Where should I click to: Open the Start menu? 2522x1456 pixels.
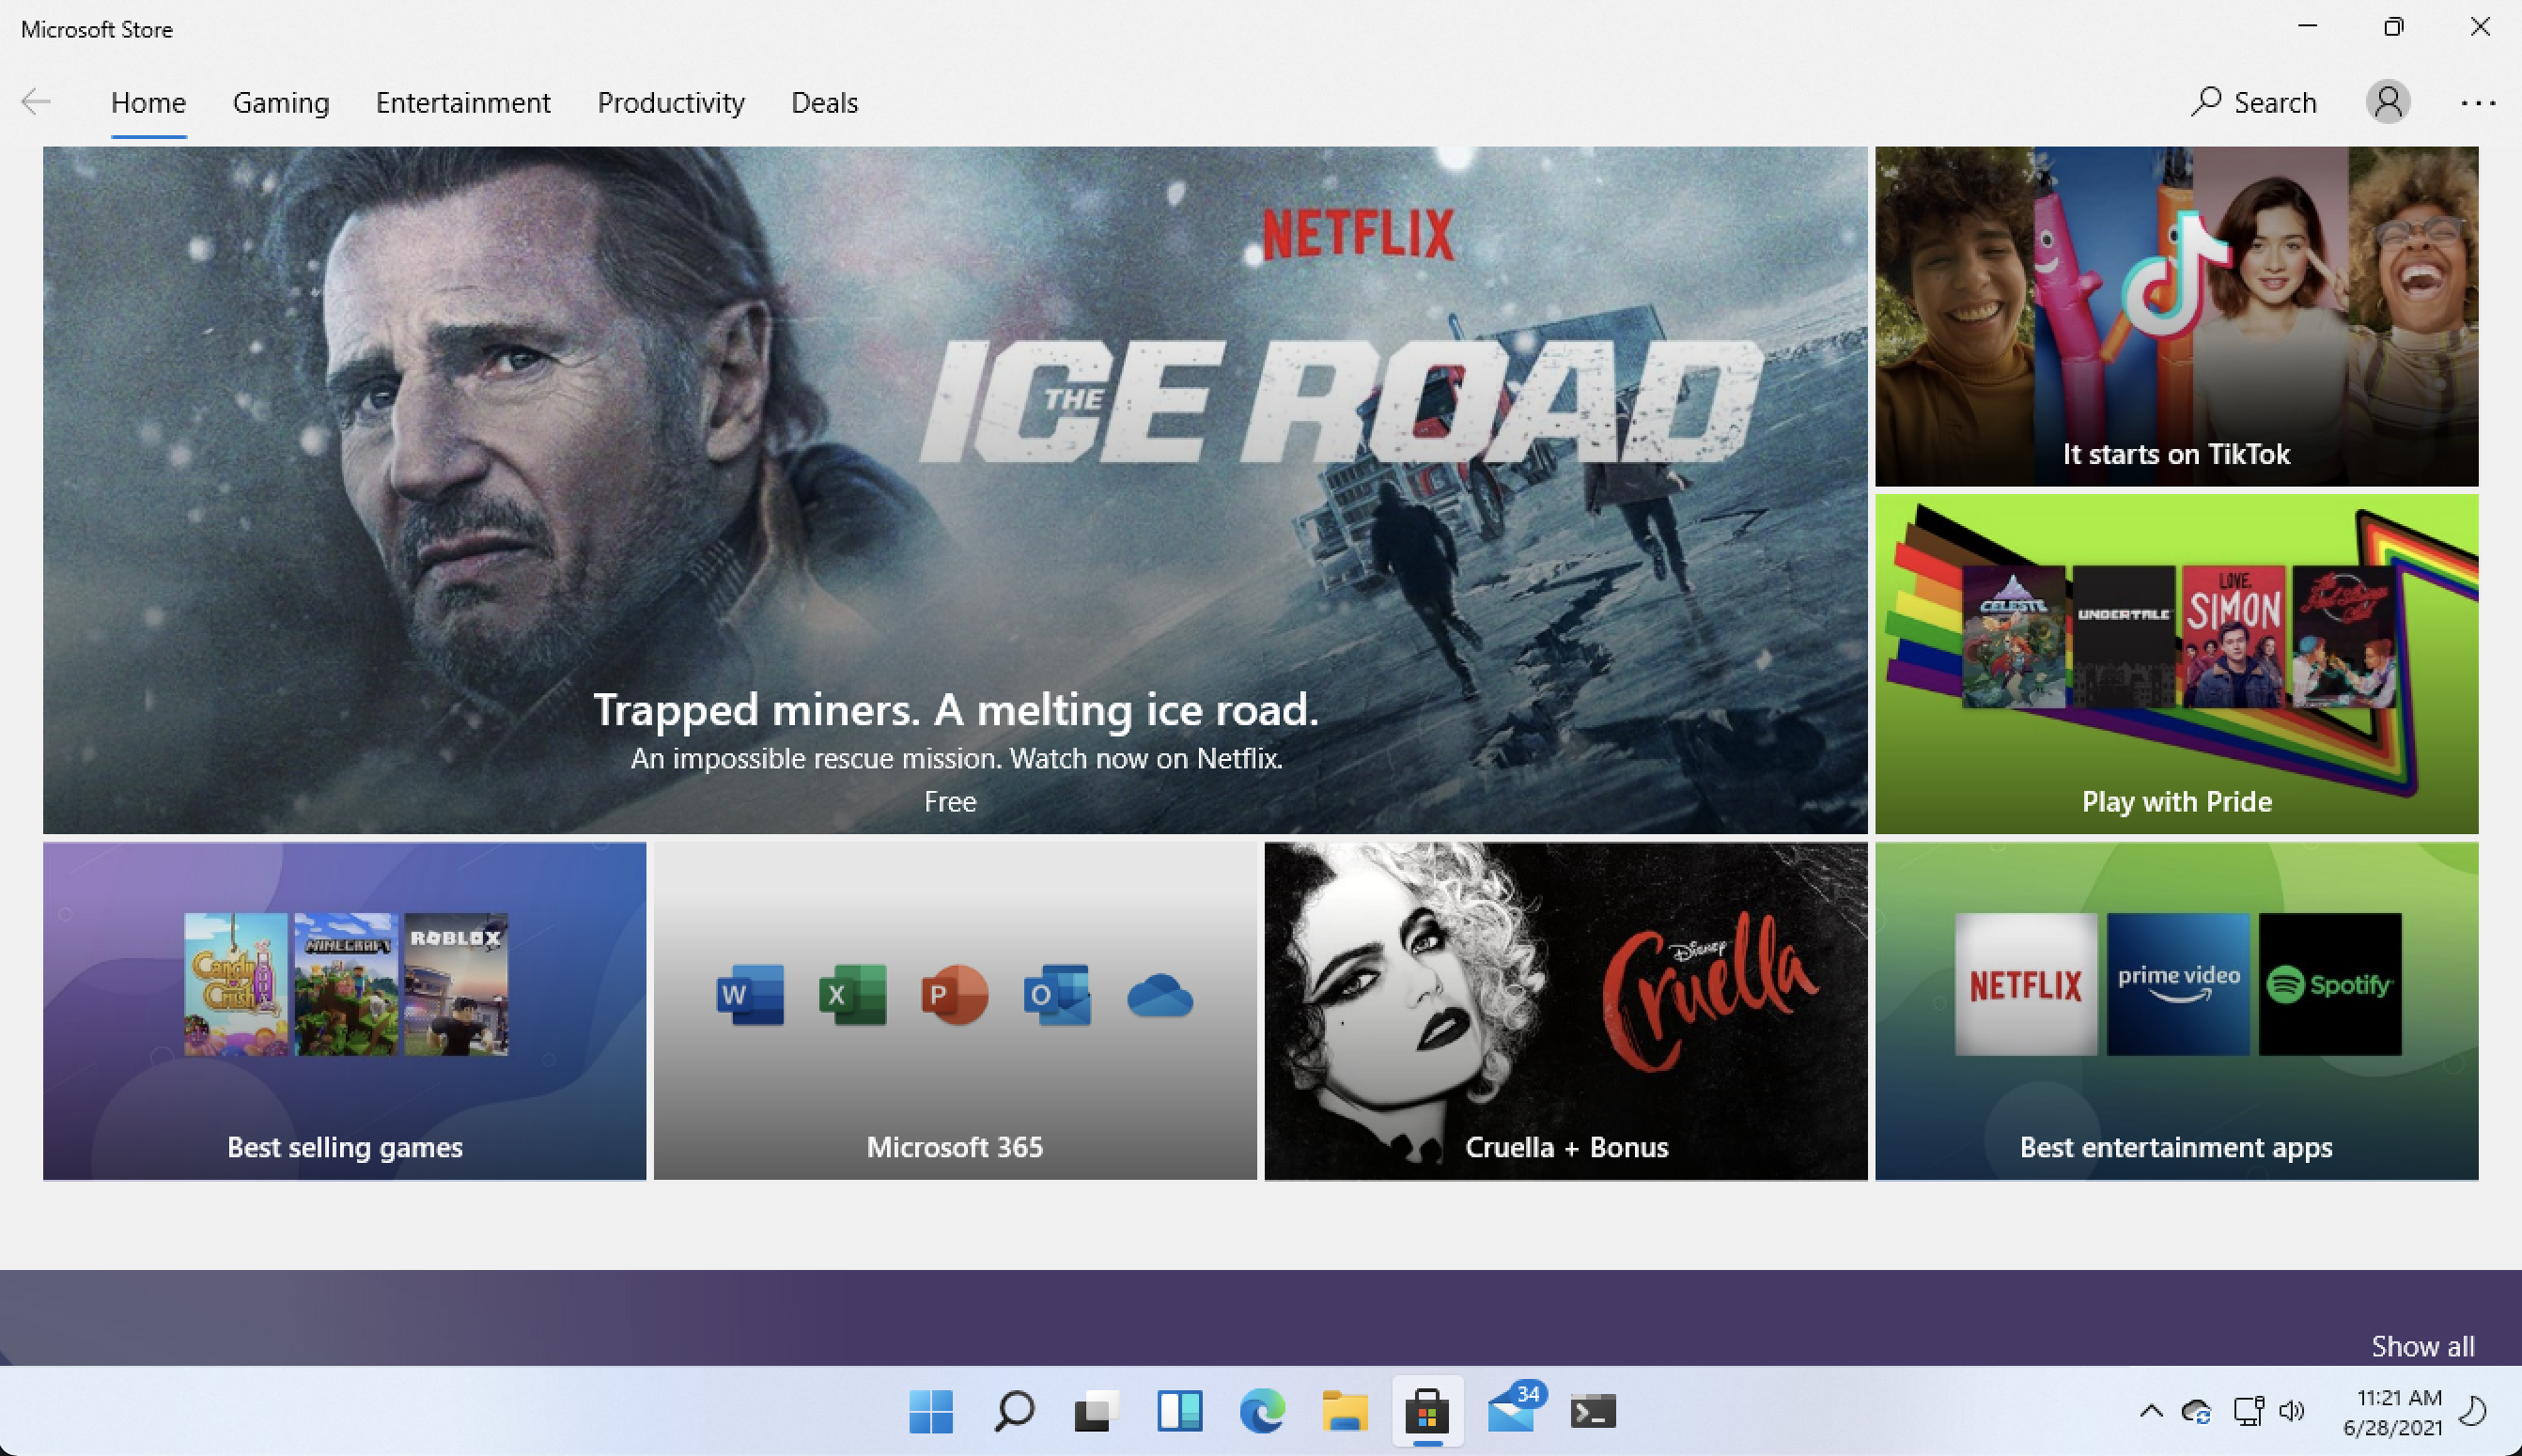click(930, 1411)
